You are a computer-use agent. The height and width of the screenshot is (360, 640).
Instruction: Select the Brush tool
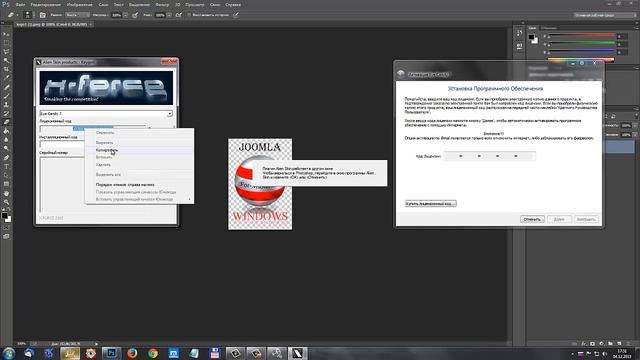coord(6,96)
